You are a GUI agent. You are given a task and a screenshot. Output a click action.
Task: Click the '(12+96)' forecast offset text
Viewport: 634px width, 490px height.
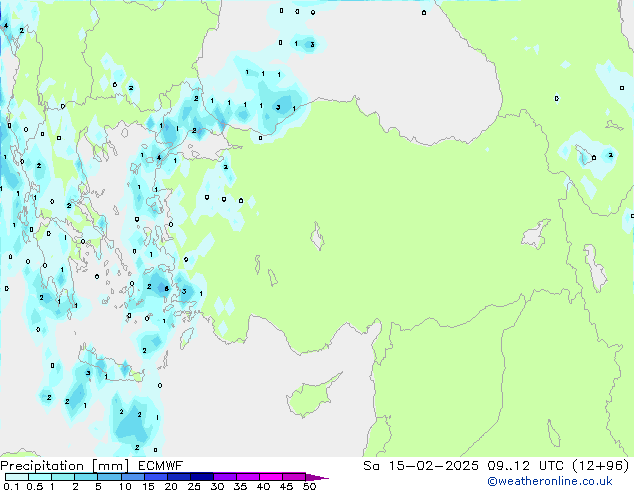click(x=601, y=466)
